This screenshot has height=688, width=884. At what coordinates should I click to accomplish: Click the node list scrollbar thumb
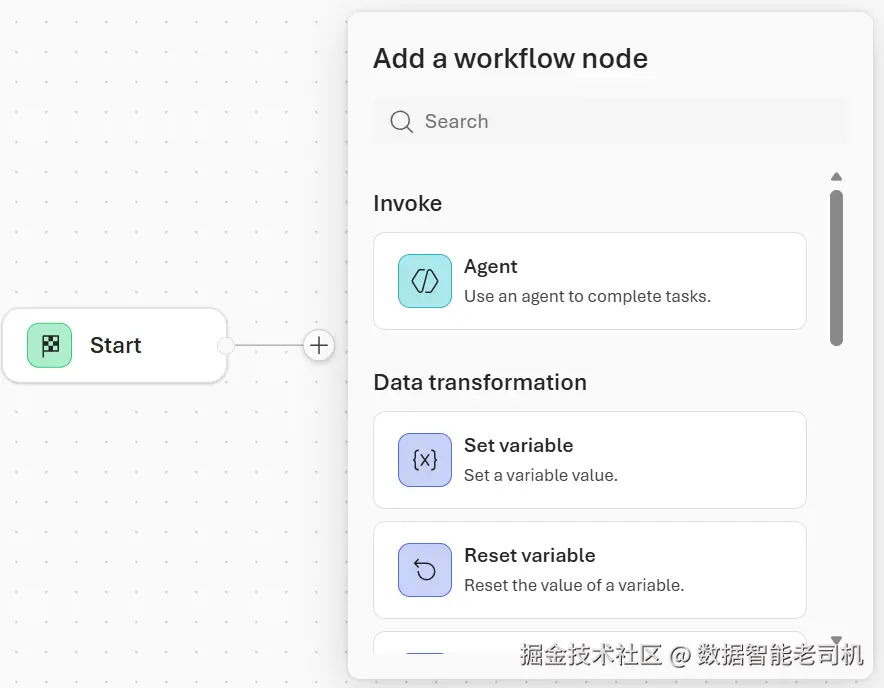[x=836, y=268]
